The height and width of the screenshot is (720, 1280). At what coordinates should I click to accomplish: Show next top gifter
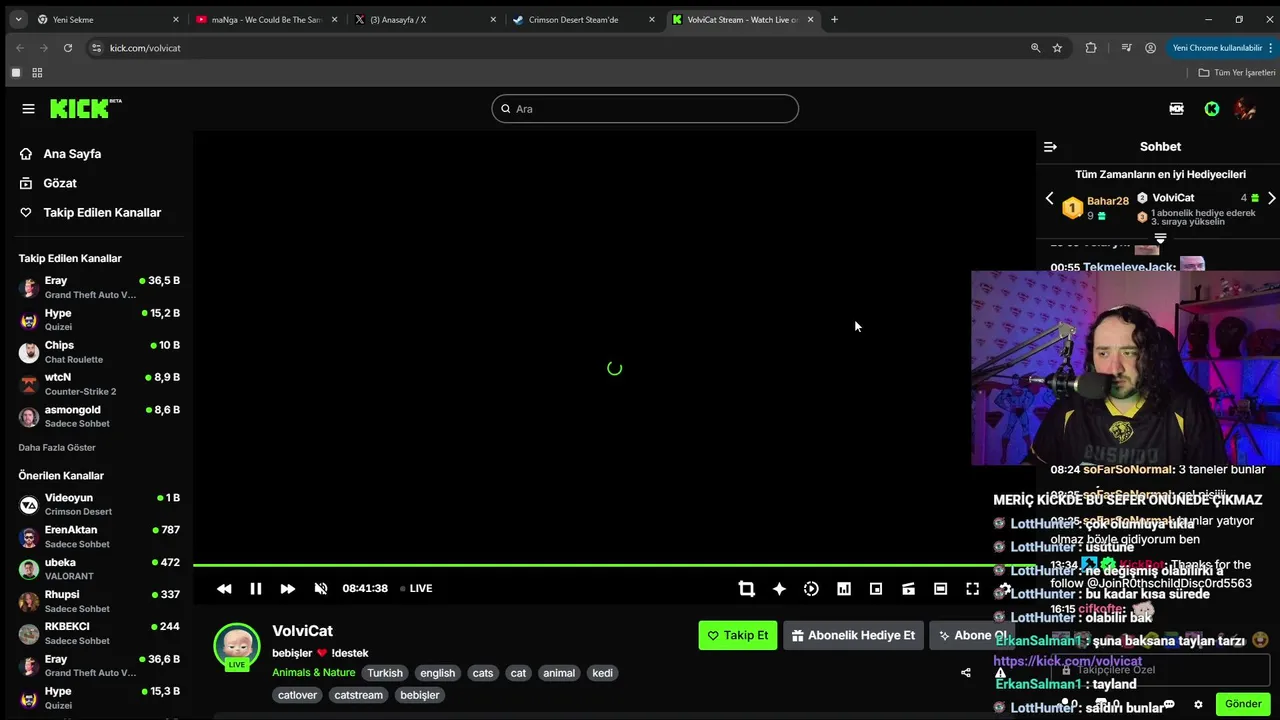click(x=1271, y=198)
